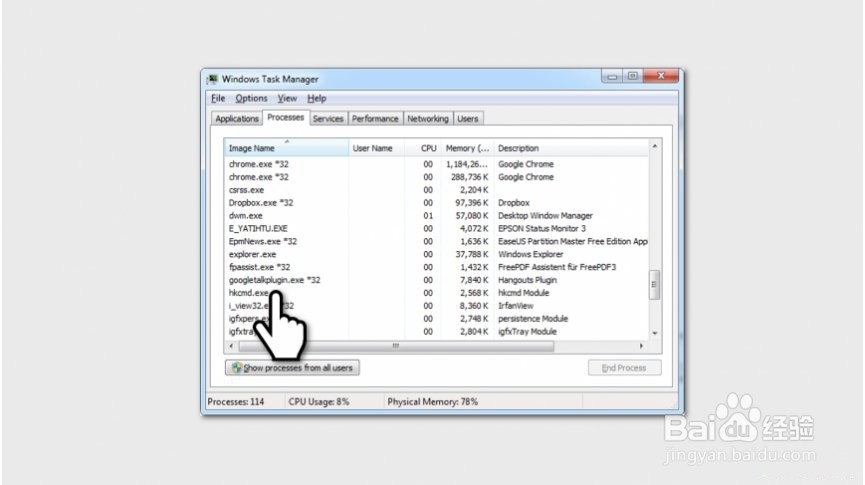Click the 57,080 K memory value
The height and width of the screenshot is (485, 865).
pyautogui.click(x=472, y=216)
